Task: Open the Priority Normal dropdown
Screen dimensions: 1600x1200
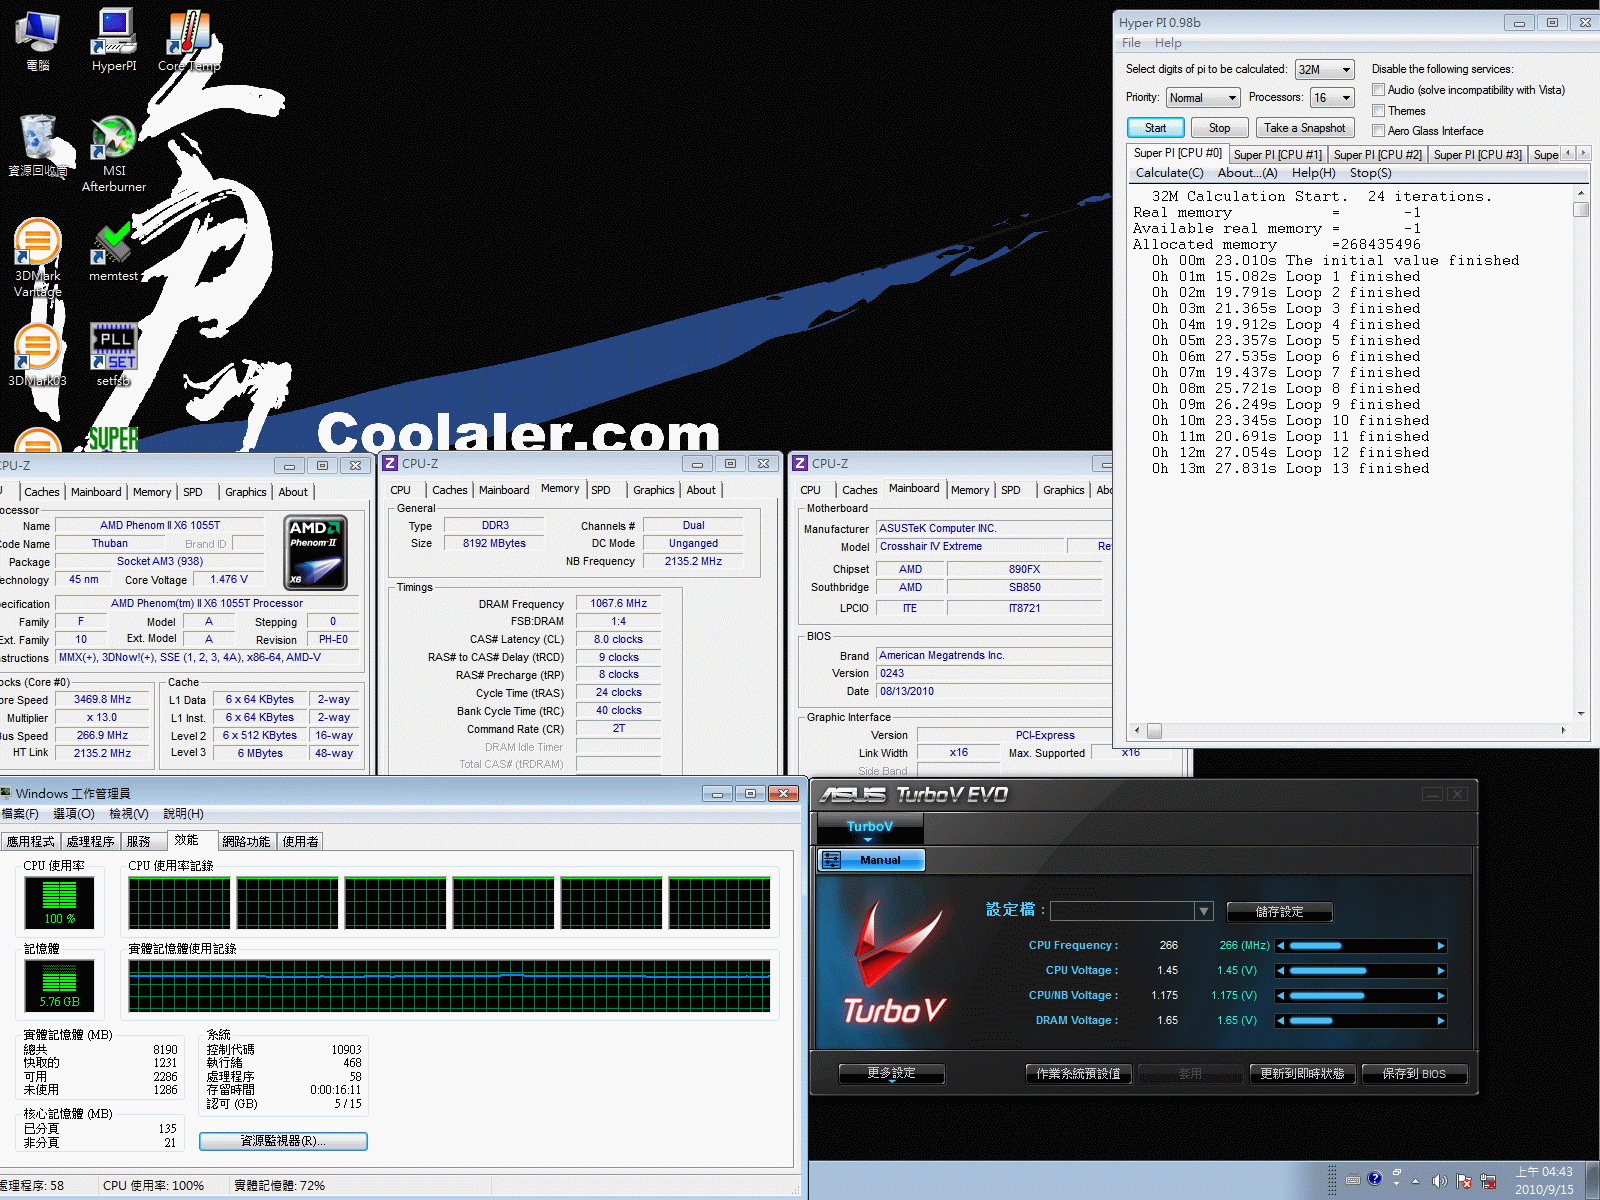Action: tap(1203, 97)
